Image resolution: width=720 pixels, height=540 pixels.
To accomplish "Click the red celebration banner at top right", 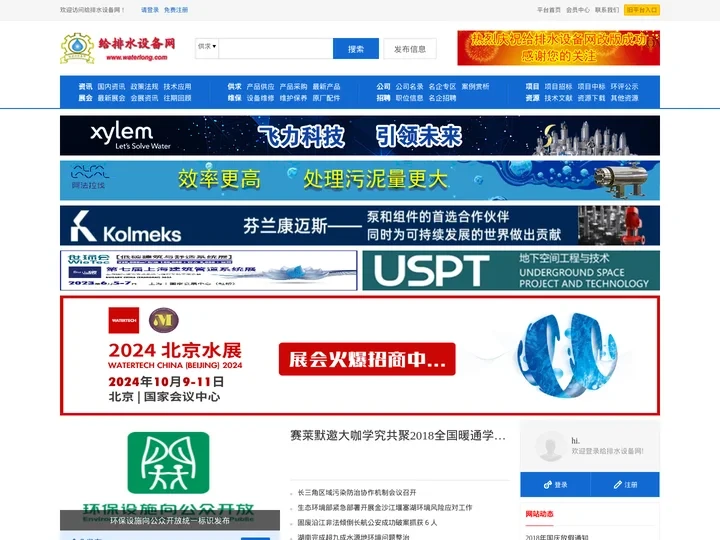I will point(558,48).
